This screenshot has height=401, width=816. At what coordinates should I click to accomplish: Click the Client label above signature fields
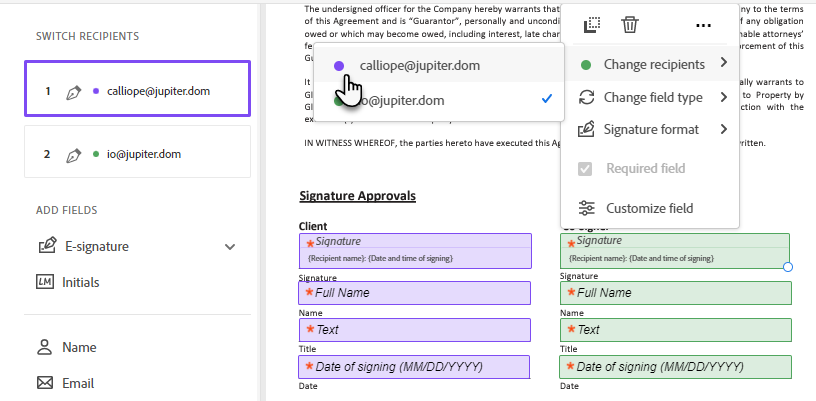click(x=313, y=226)
